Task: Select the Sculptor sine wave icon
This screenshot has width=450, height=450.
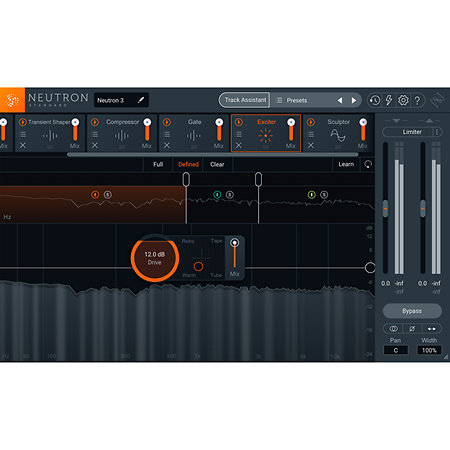Action: click(338, 135)
